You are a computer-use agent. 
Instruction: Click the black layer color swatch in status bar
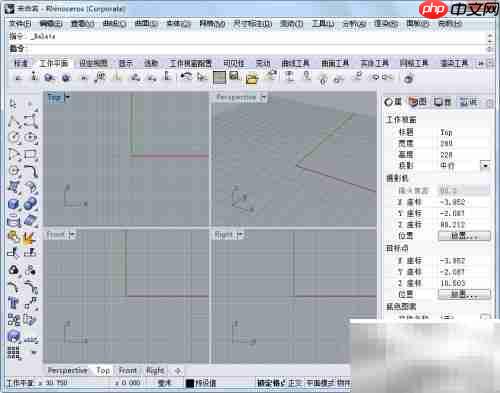pyautogui.click(x=190, y=383)
